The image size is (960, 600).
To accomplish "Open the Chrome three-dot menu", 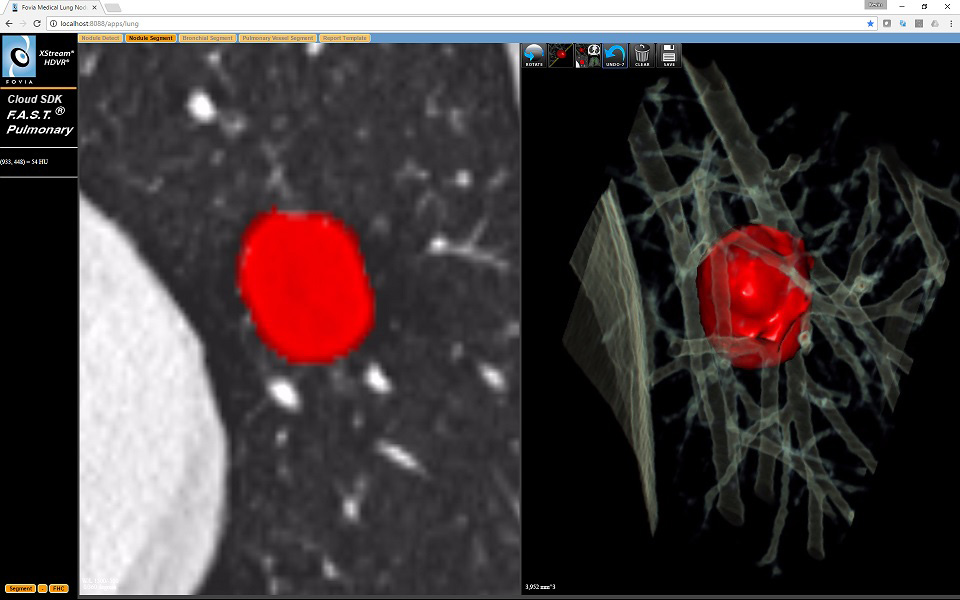I will [948, 23].
